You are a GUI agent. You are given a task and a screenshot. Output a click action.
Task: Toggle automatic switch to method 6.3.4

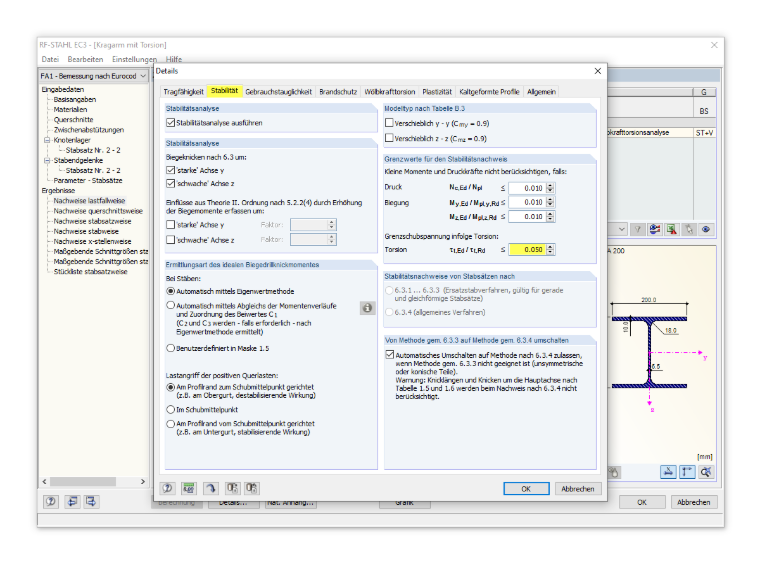(x=389, y=355)
